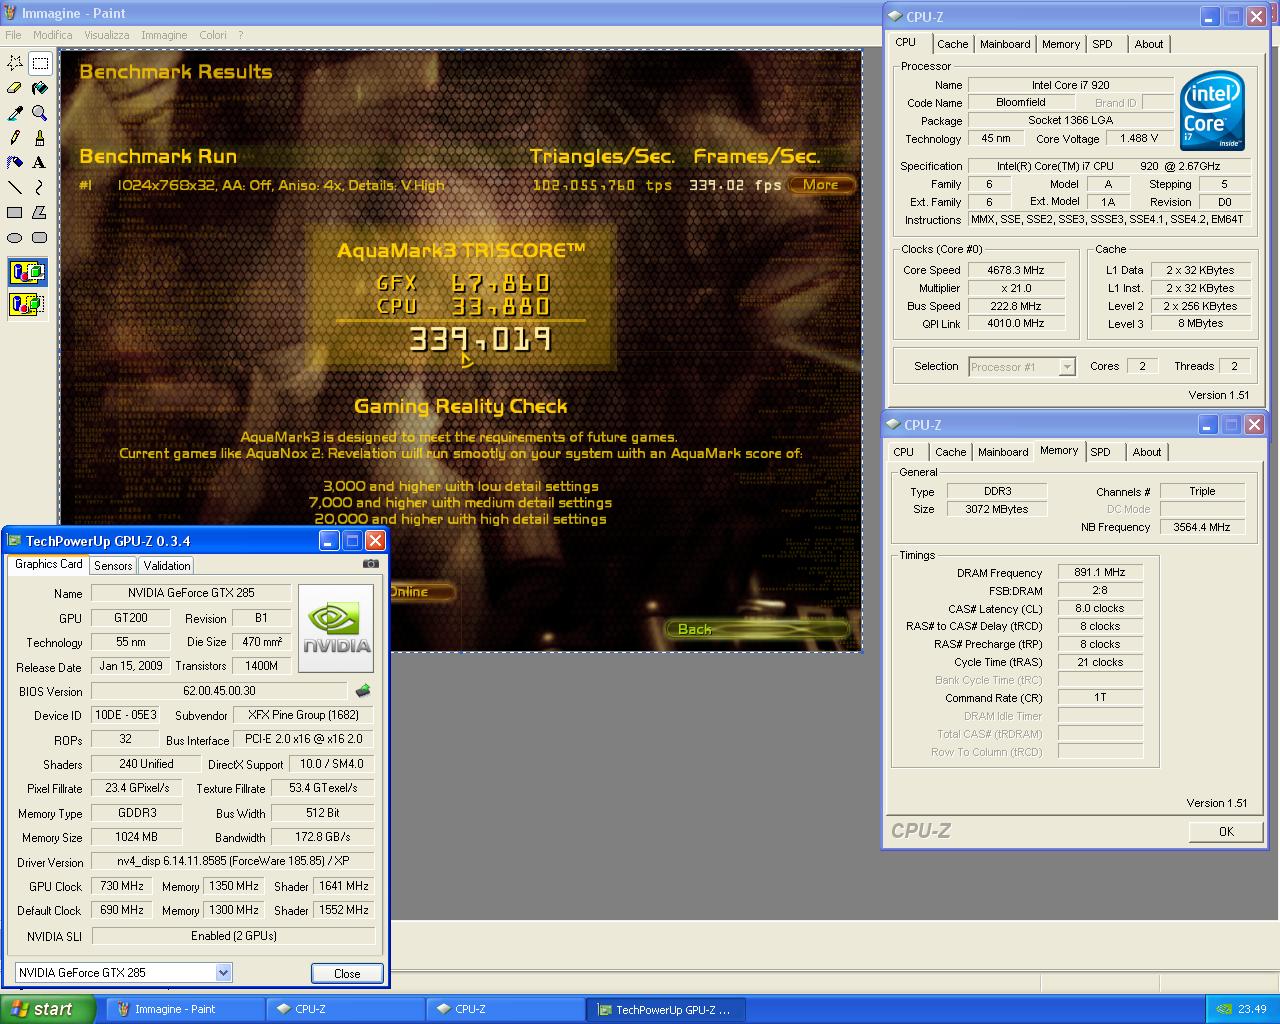Viewport: 1280px width, 1024px height.
Task: Pick the Eraser tool in Paint
Action: [x=15, y=88]
